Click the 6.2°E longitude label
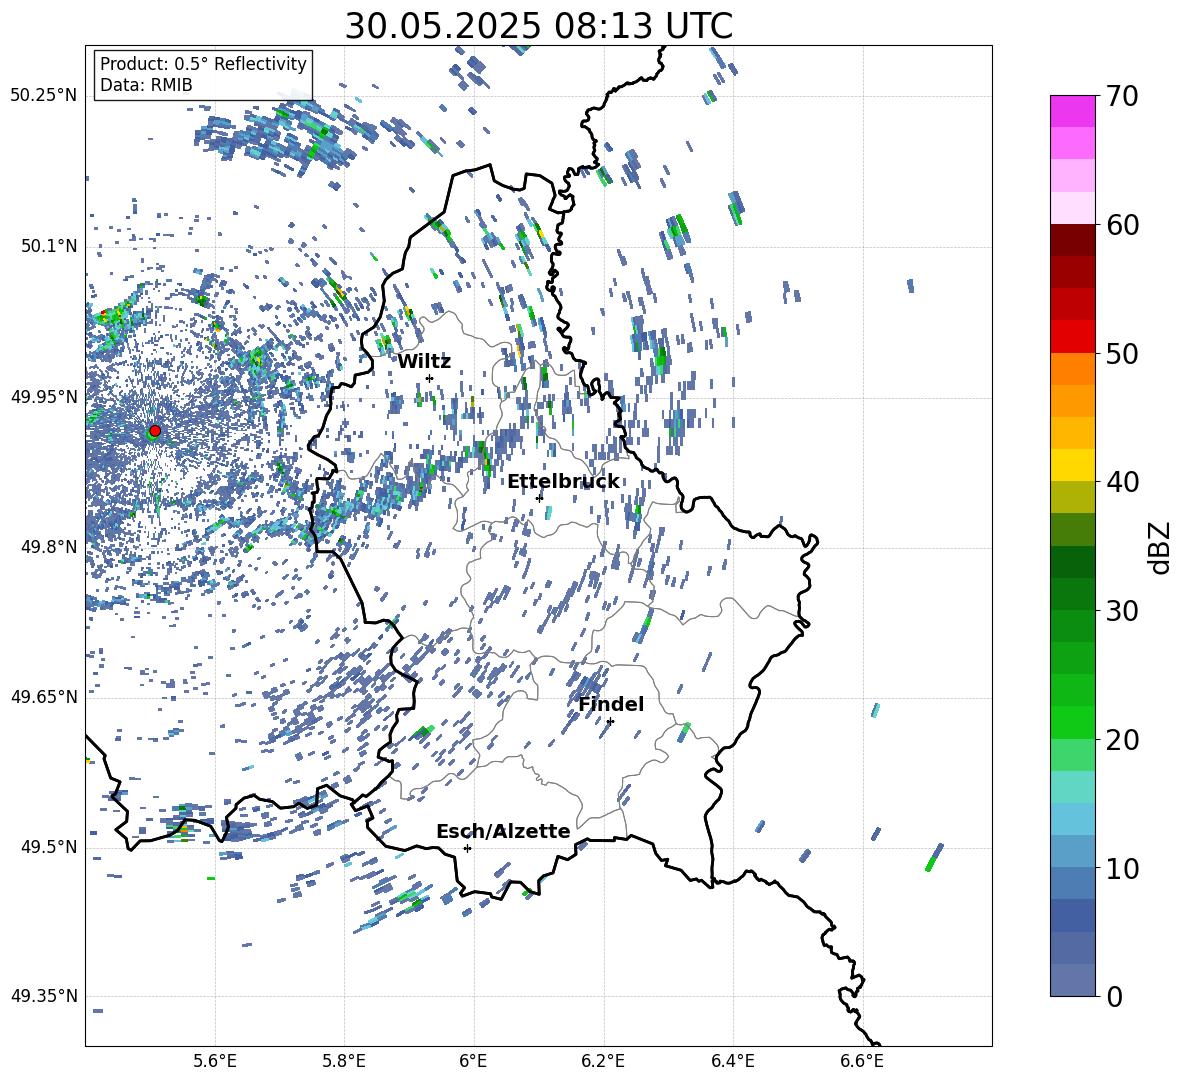The width and height of the screenshot is (1184, 1081). (603, 1062)
